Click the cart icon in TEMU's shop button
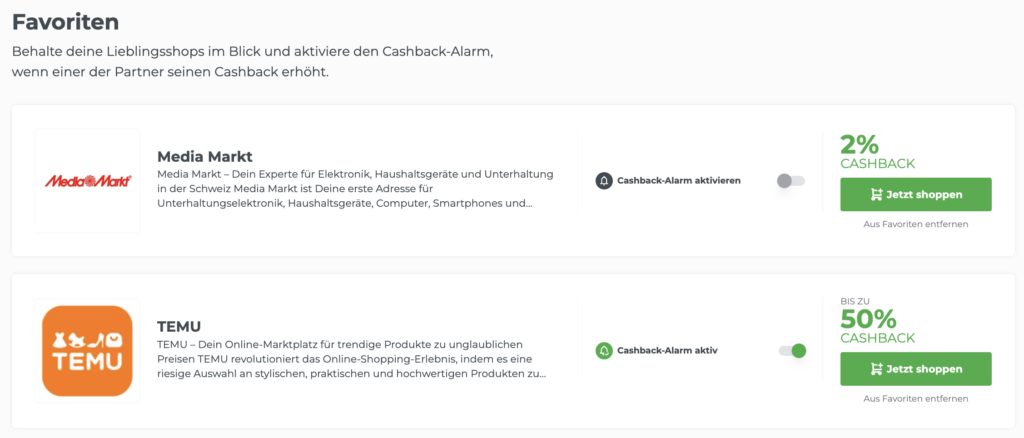This screenshot has width=1024, height=438. click(x=876, y=369)
